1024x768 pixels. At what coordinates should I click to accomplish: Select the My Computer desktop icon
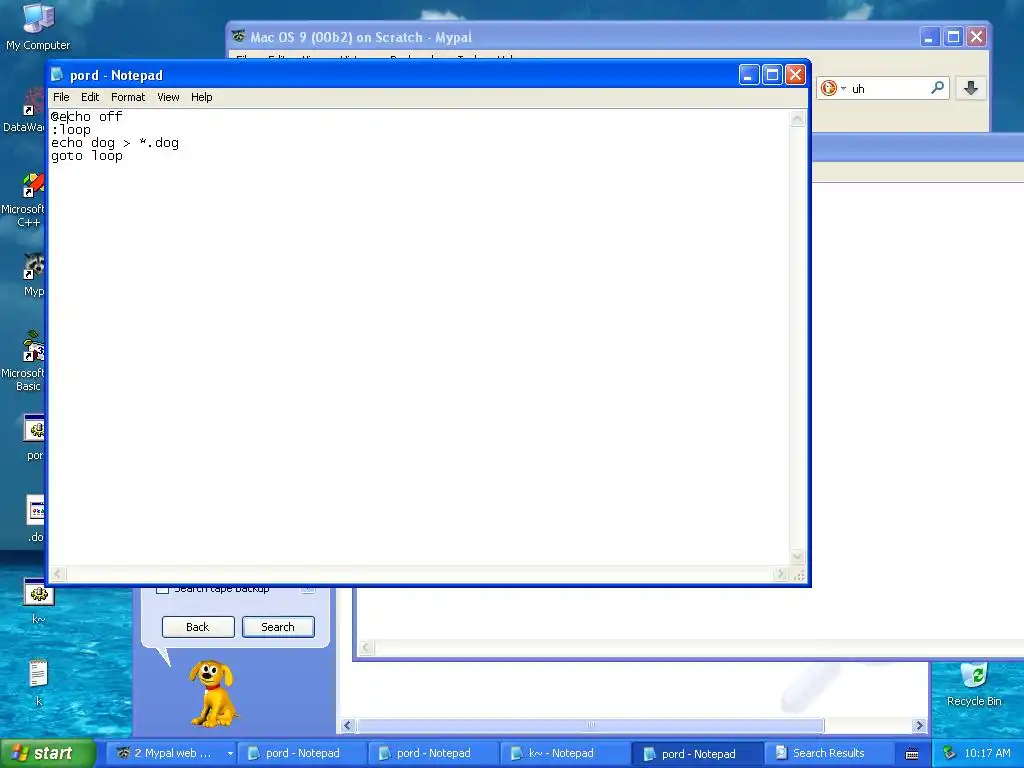(x=38, y=27)
